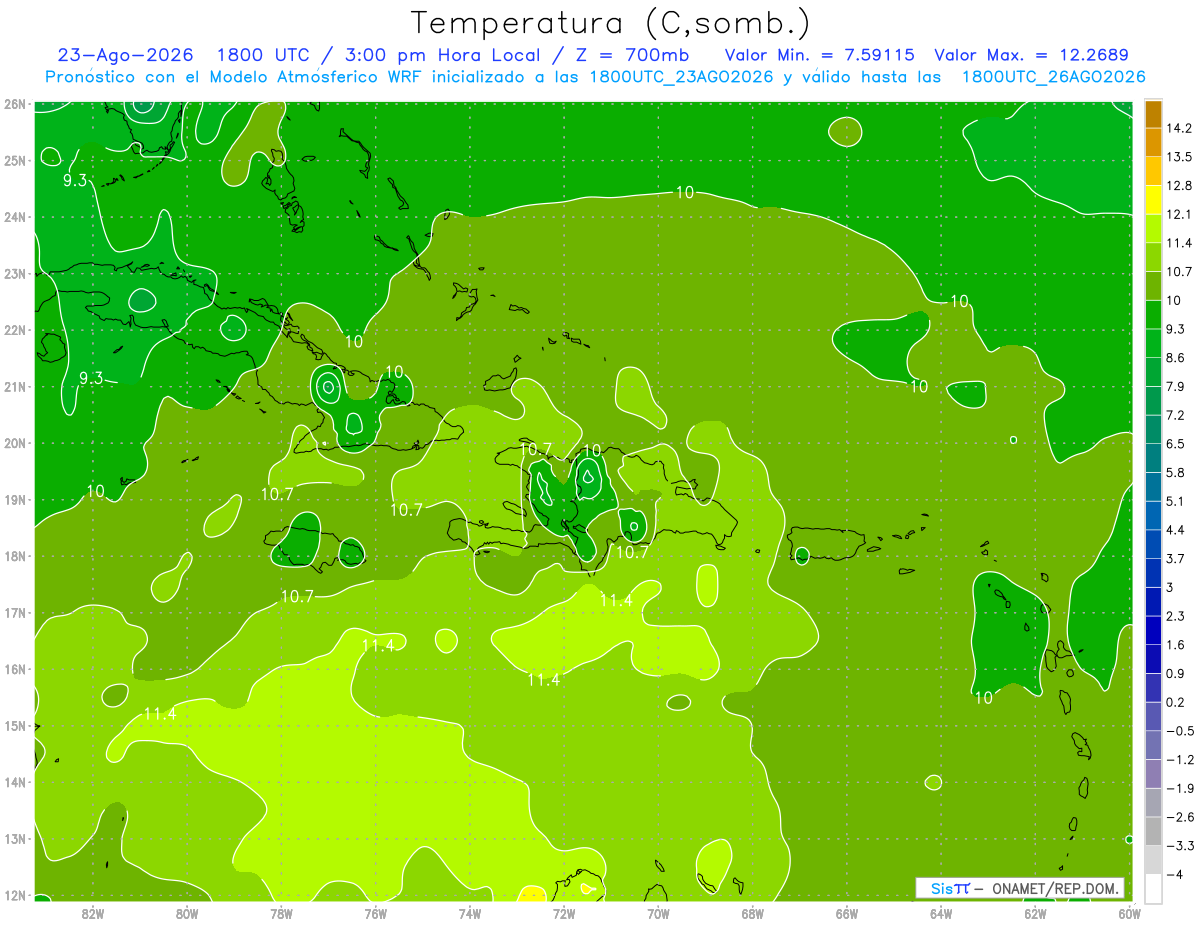The width and height of the screenshot is (1200, 927).
Task: Click the 22N latitude axis label
Action: pyautogui.click(x=15, y=329)
